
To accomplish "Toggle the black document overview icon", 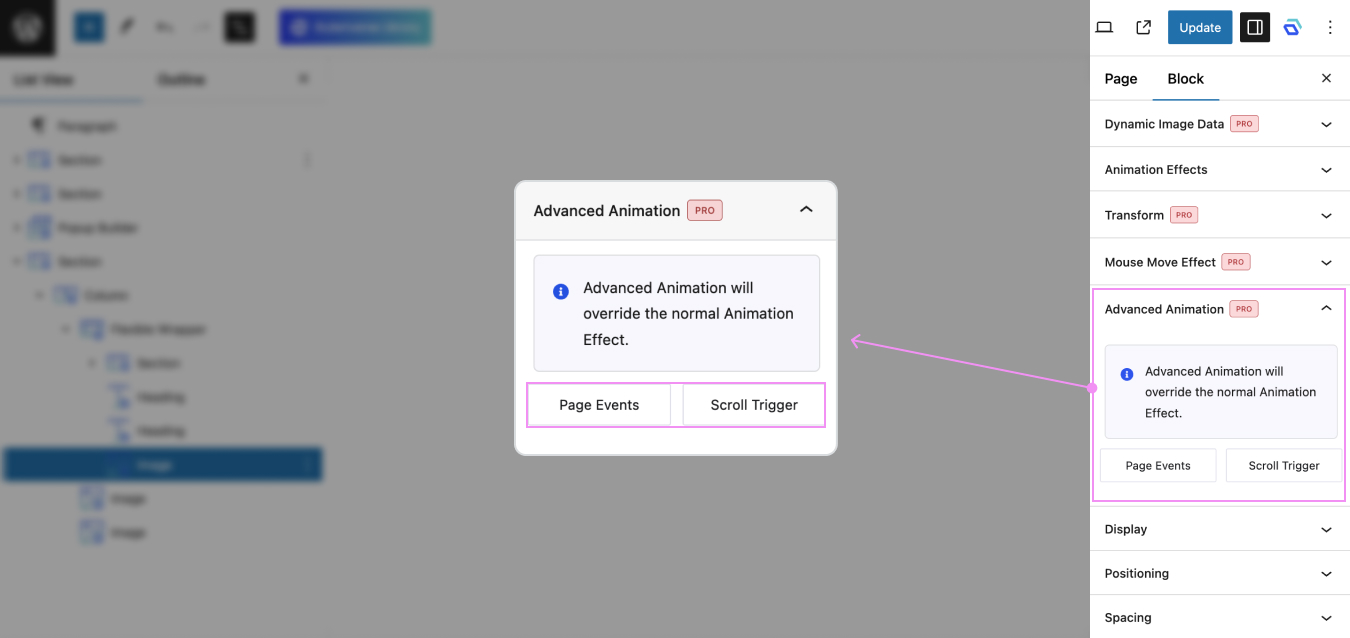I will (239, 27).
